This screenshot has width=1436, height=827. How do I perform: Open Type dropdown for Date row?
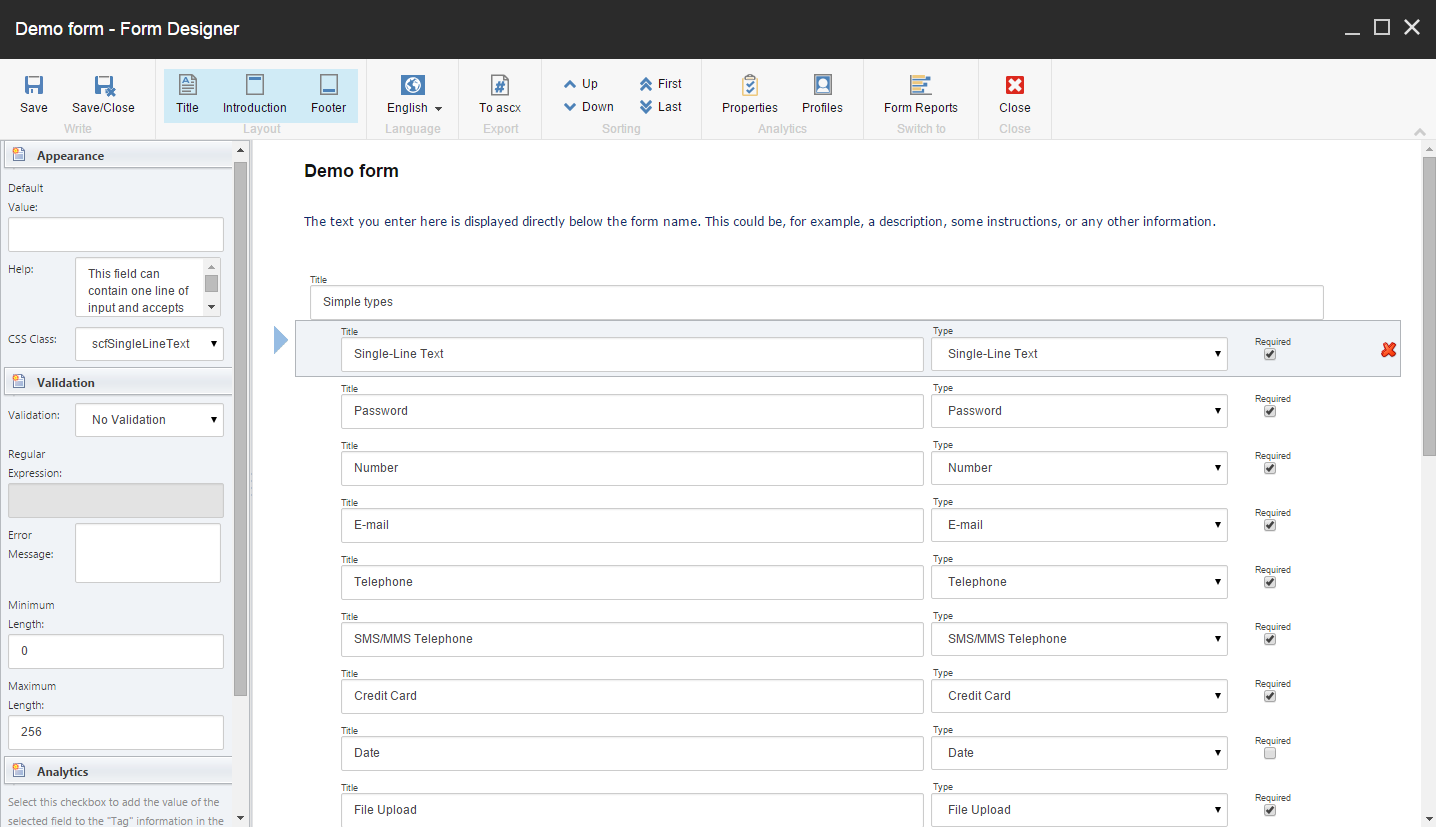pos(1079,753)
